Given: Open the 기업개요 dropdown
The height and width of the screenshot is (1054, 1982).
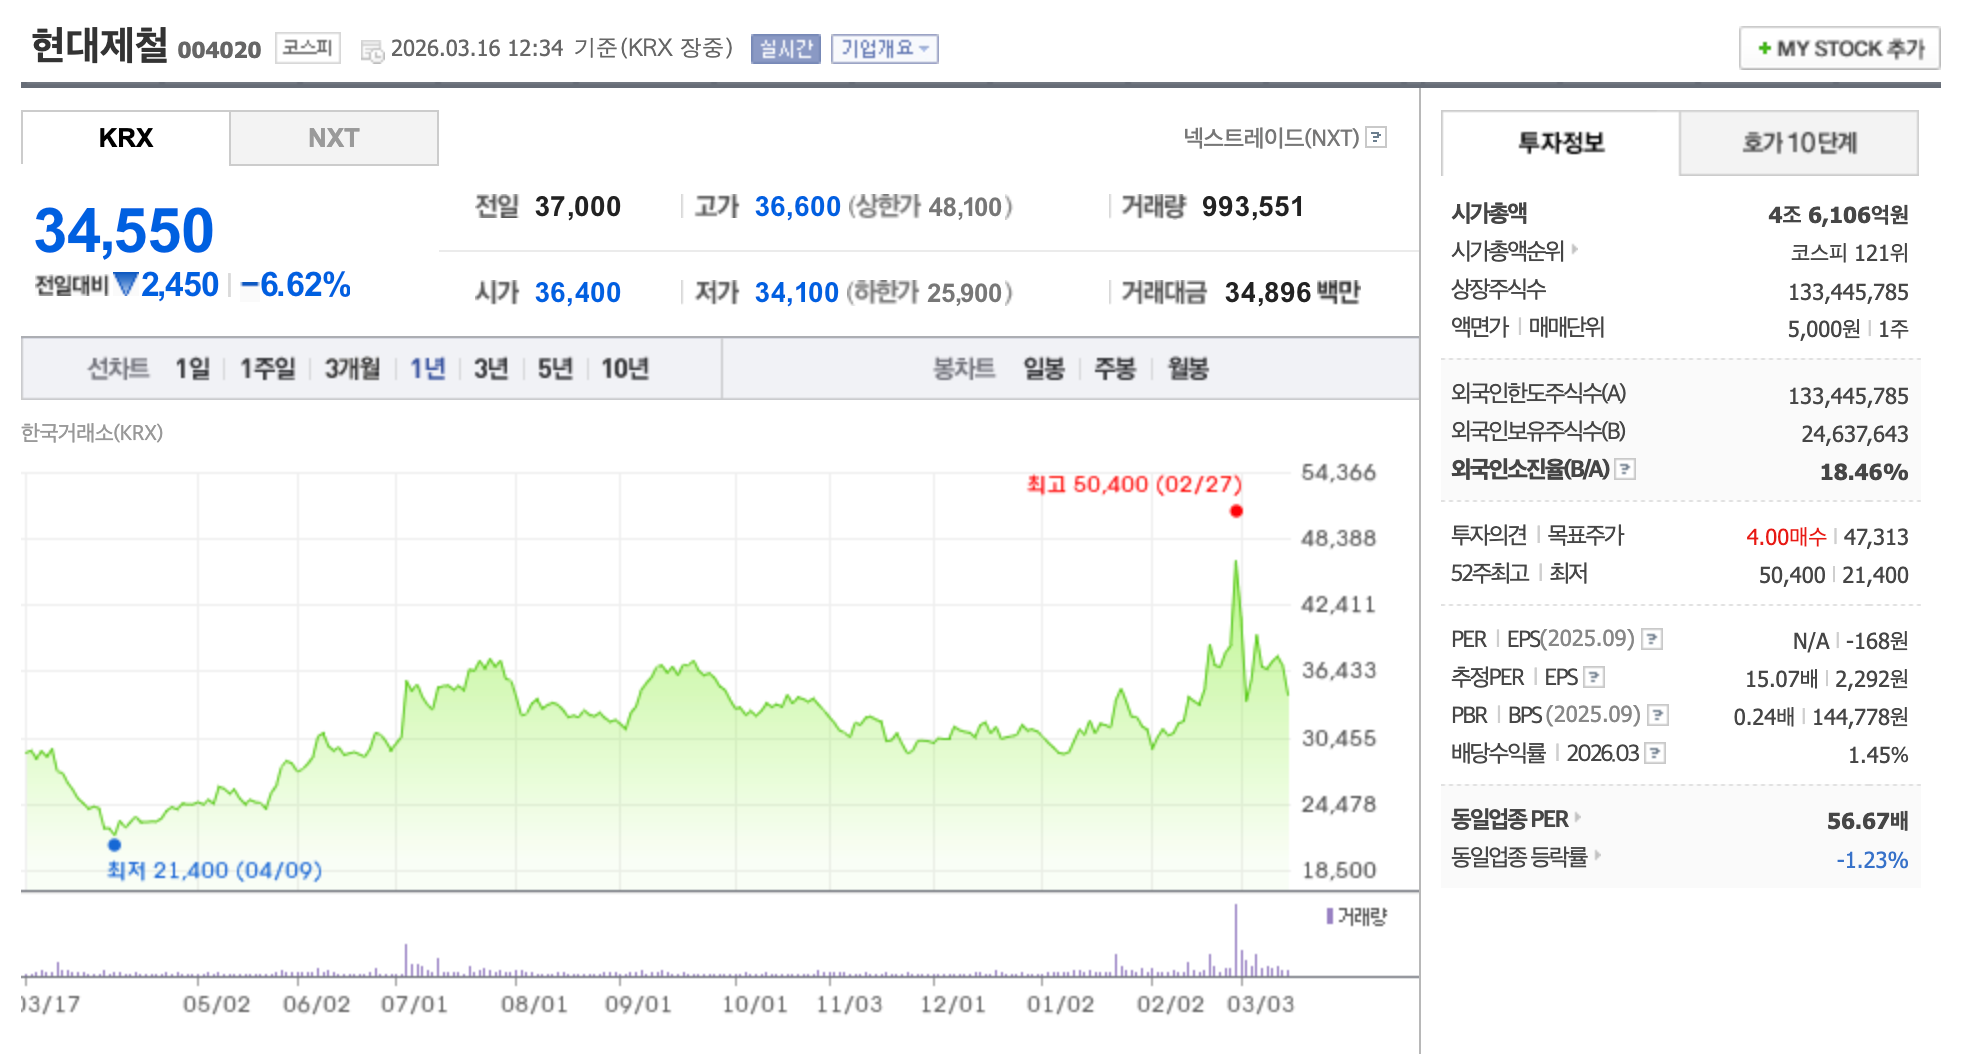Looking at the screenshot, I should pyautogui.click(x=884, y=48).
